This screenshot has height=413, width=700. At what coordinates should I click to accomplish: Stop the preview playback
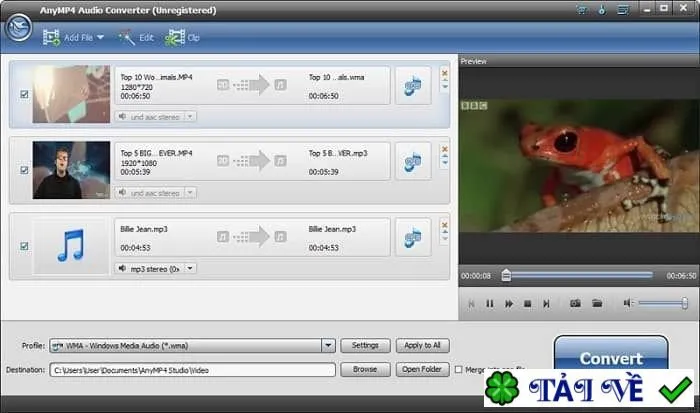coord(527,304)
